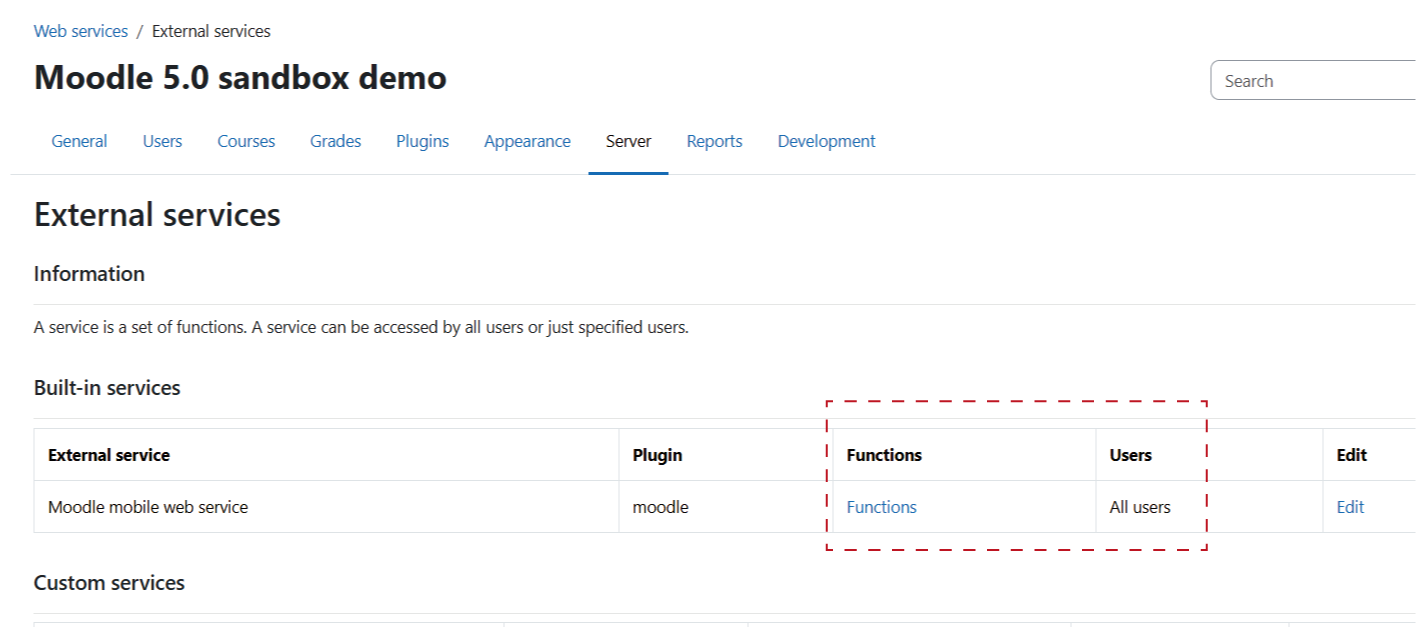Select the Server tab
Viewport: 1426px width, 636px height.
pyautogui.click(x=628, y=141)
